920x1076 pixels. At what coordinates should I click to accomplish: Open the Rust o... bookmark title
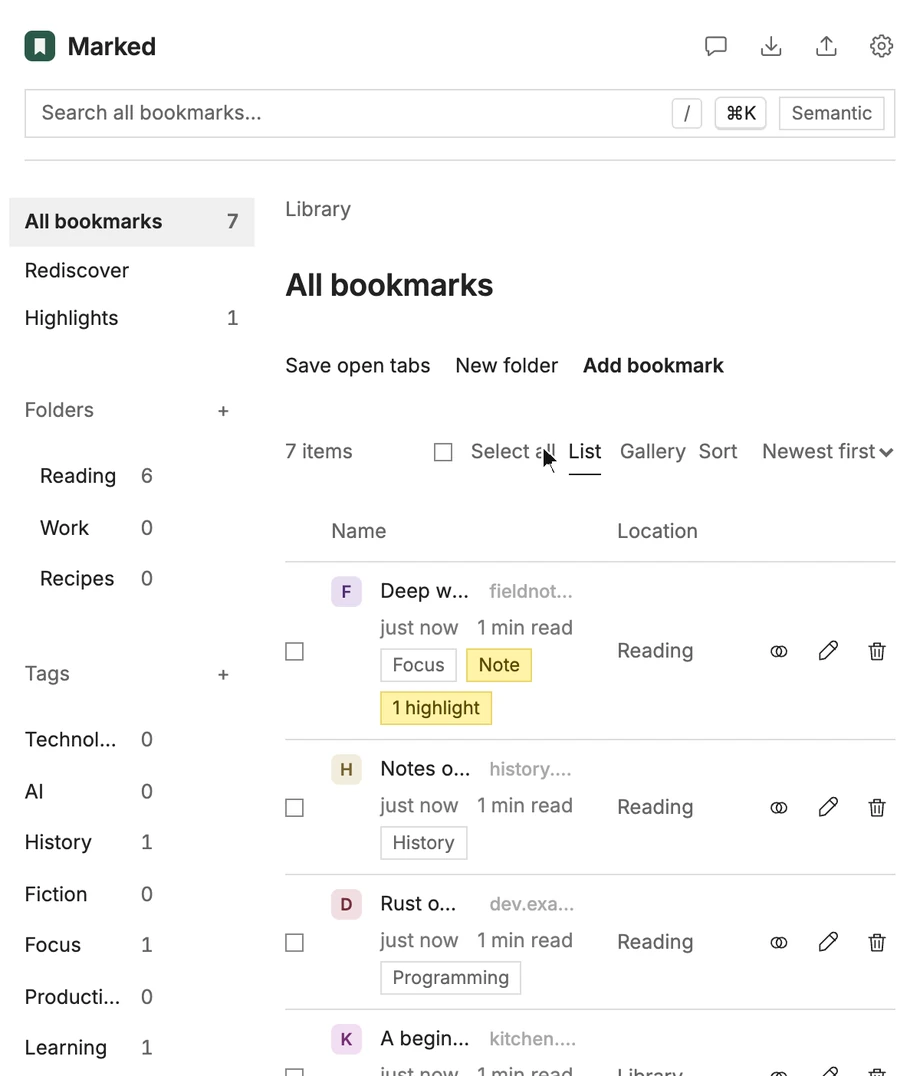[x=418, y=904]
